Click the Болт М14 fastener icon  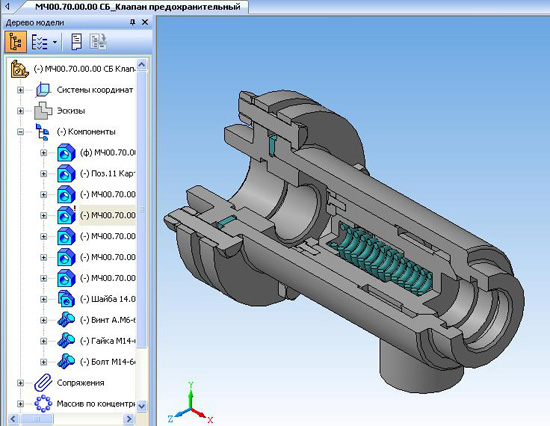pos(66,361)
